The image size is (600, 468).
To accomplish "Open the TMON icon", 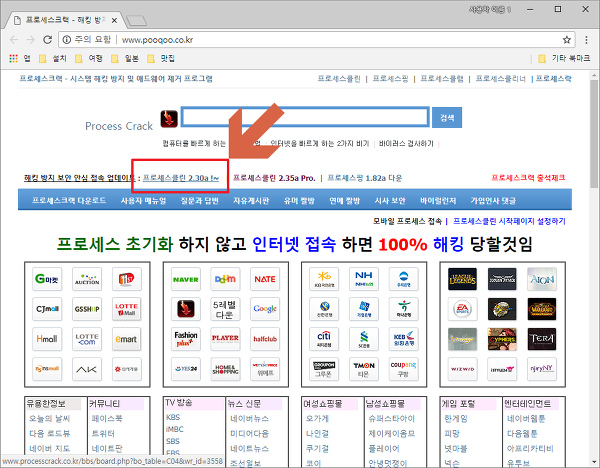I will click(364, 369).
